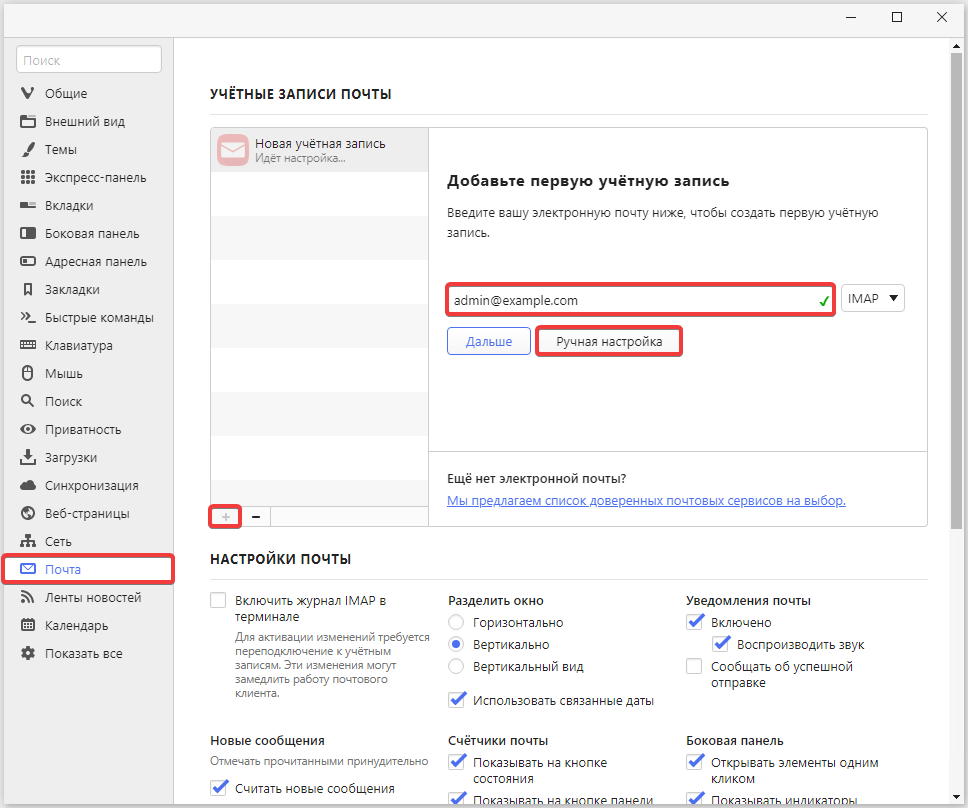This screenshot has height=808, width=968.
Task: Enable the IMAP журнал в терминале checkbox
Action: point(219,601)
